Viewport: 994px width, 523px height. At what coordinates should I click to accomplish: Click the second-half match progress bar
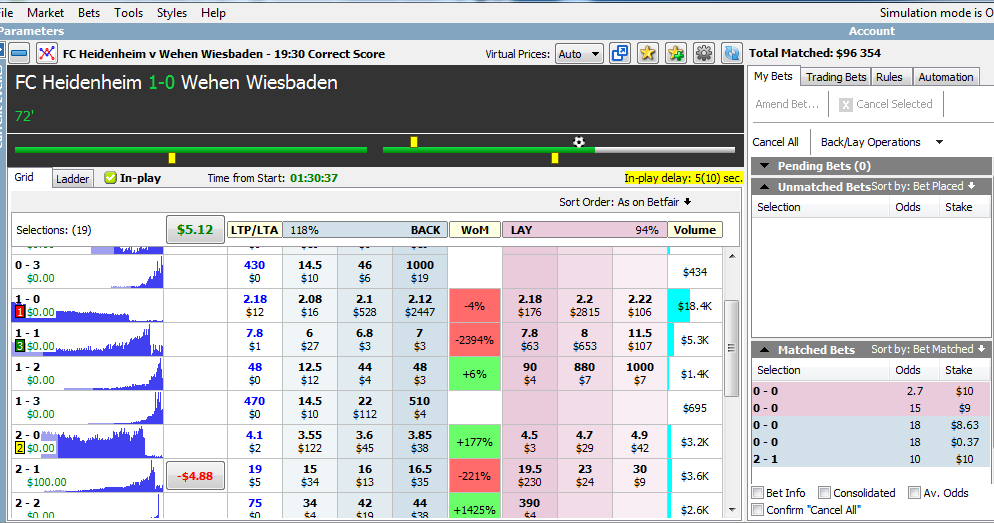coord(558,150)
